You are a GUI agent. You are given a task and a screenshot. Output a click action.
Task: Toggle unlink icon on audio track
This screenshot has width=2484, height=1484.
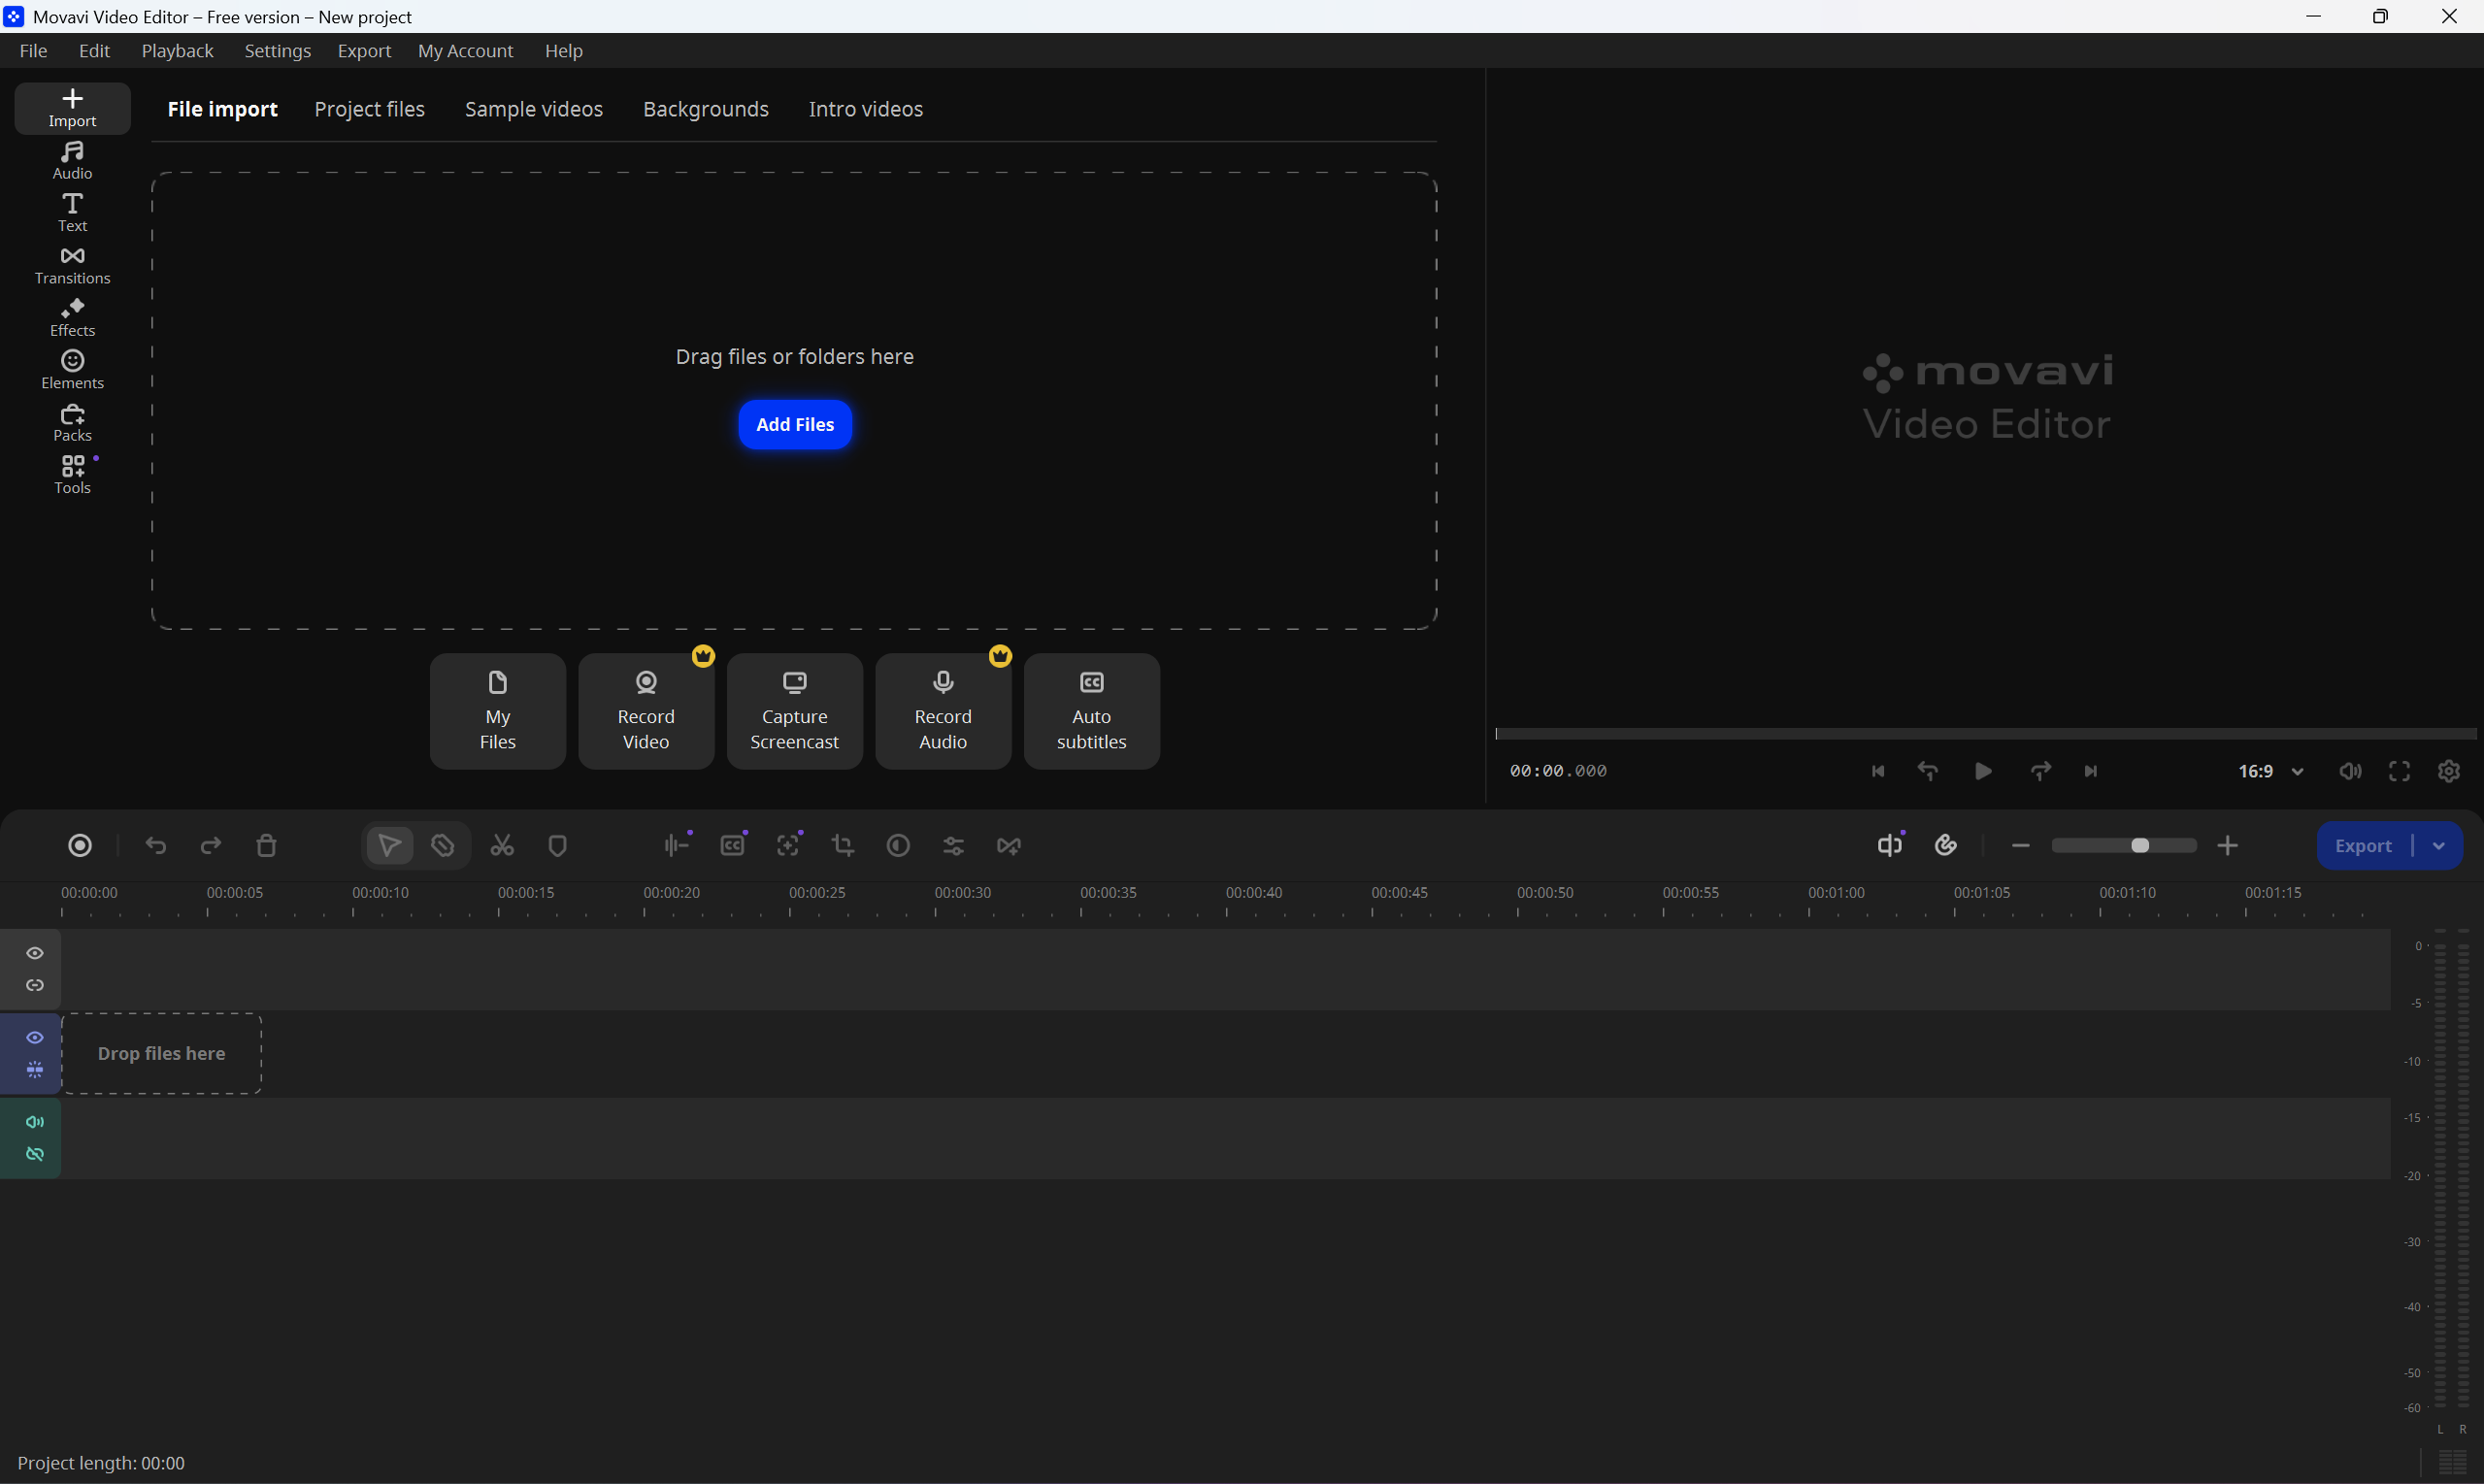(35, 1154)
